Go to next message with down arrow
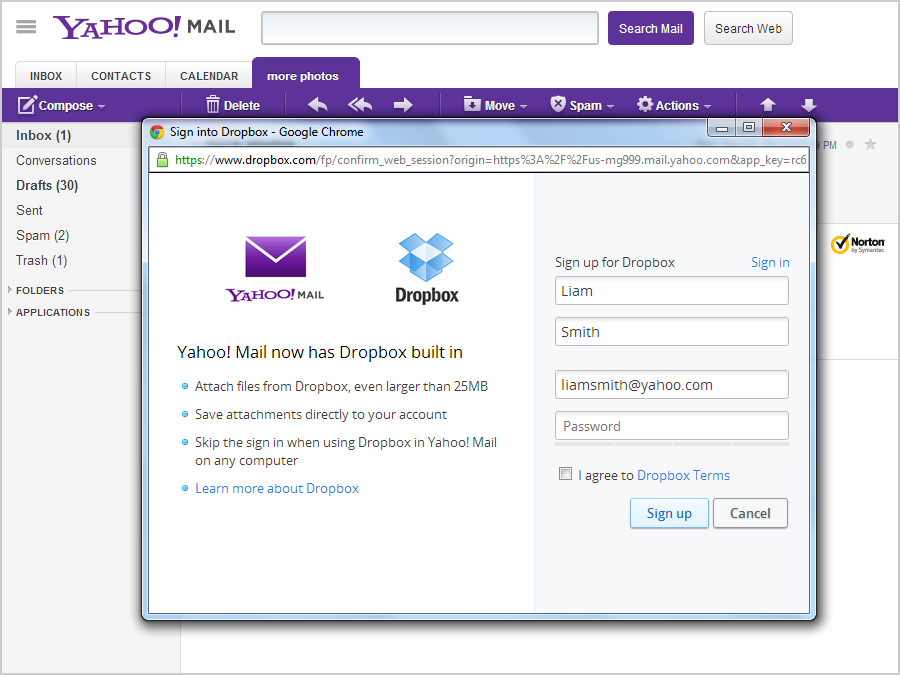900x675 pixels. (x=809, y=105)
